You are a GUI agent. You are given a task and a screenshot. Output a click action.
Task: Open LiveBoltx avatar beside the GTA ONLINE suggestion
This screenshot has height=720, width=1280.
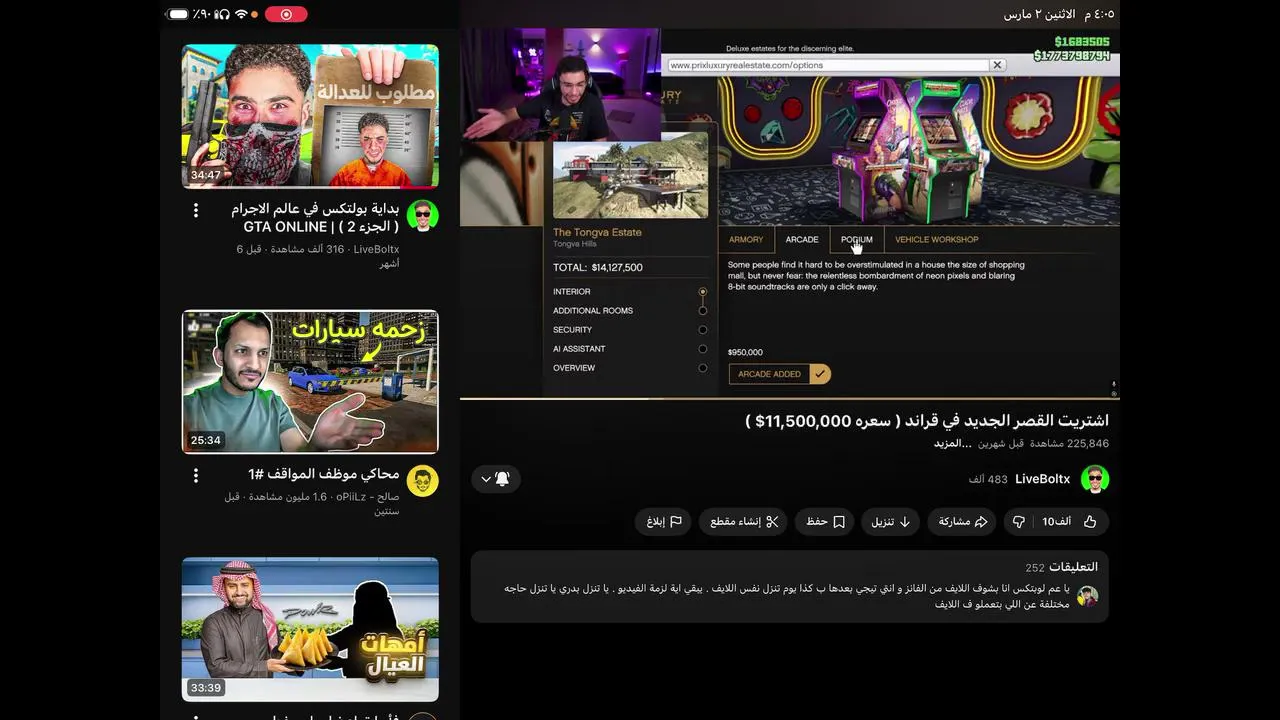[423, 216]
